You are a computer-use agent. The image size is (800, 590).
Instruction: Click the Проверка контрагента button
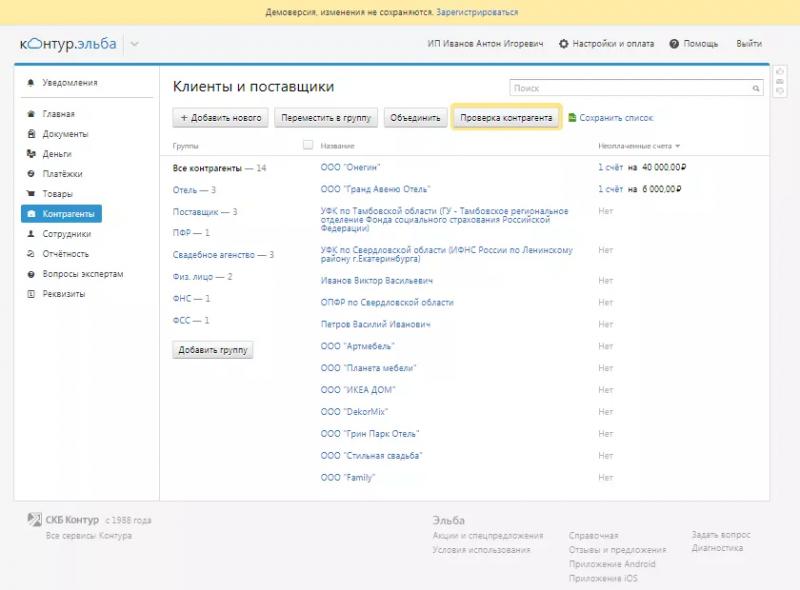505,118
